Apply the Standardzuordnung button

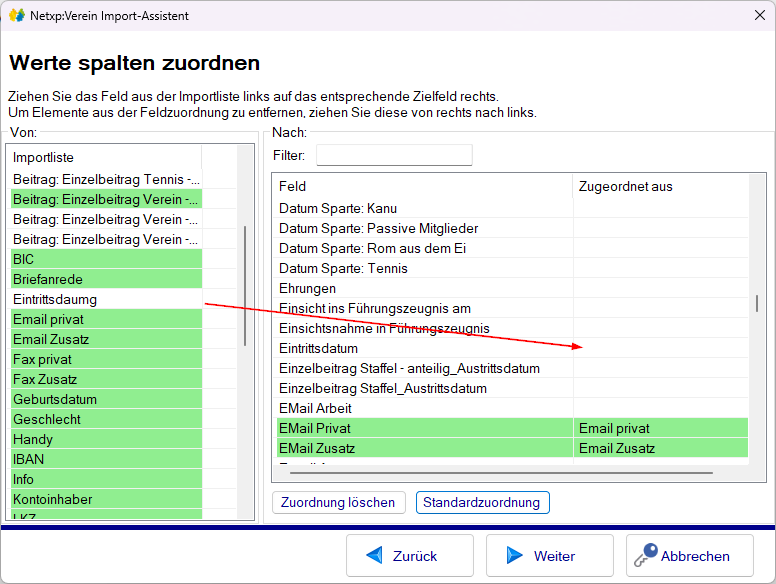pos(482,502)
